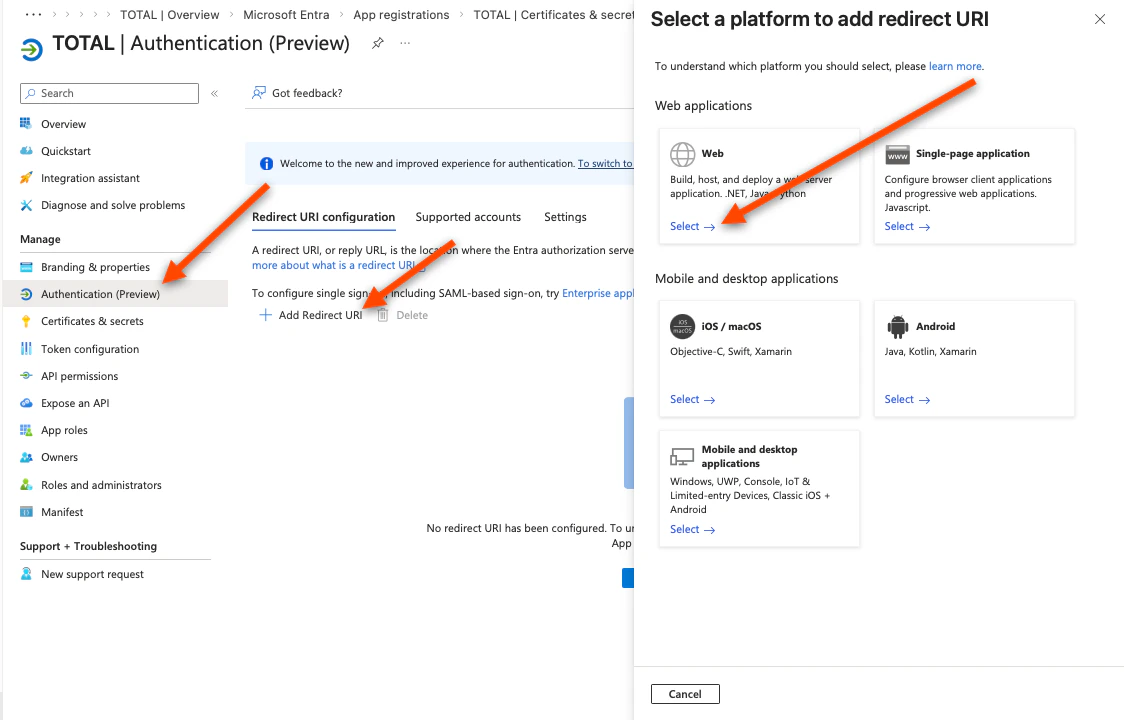Screen dimensions: 1124x720
Task: Click 'Mobile and desktop applications' section heading
Action: click(746, 278)
